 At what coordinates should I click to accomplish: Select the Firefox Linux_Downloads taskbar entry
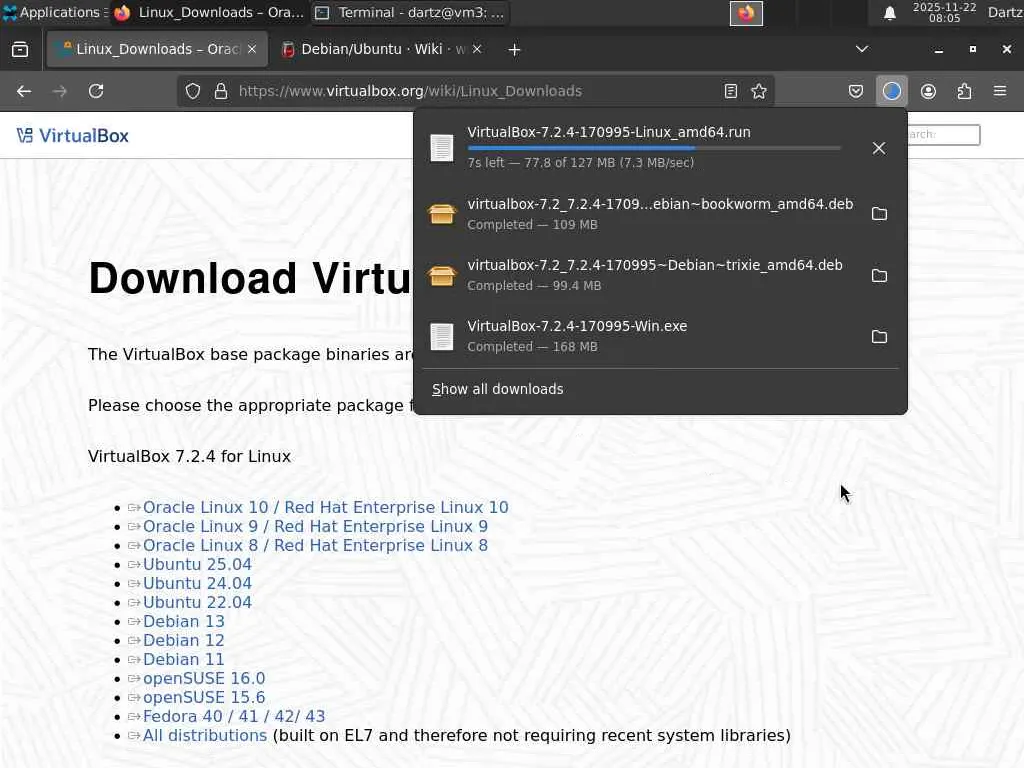(209, 12)
